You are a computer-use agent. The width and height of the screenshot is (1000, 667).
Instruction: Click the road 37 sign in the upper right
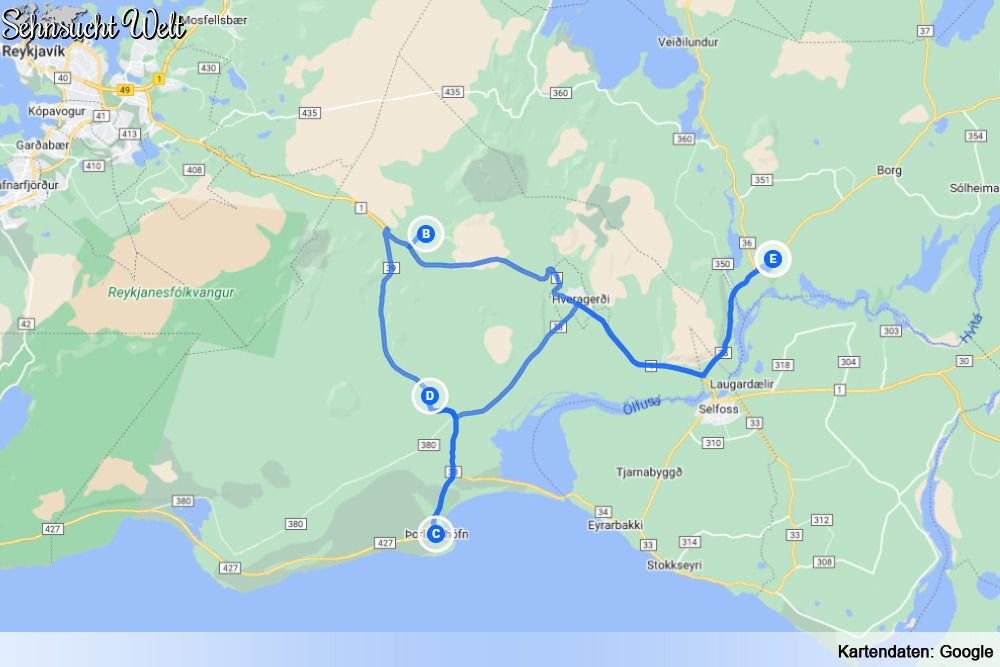(925, 31)
